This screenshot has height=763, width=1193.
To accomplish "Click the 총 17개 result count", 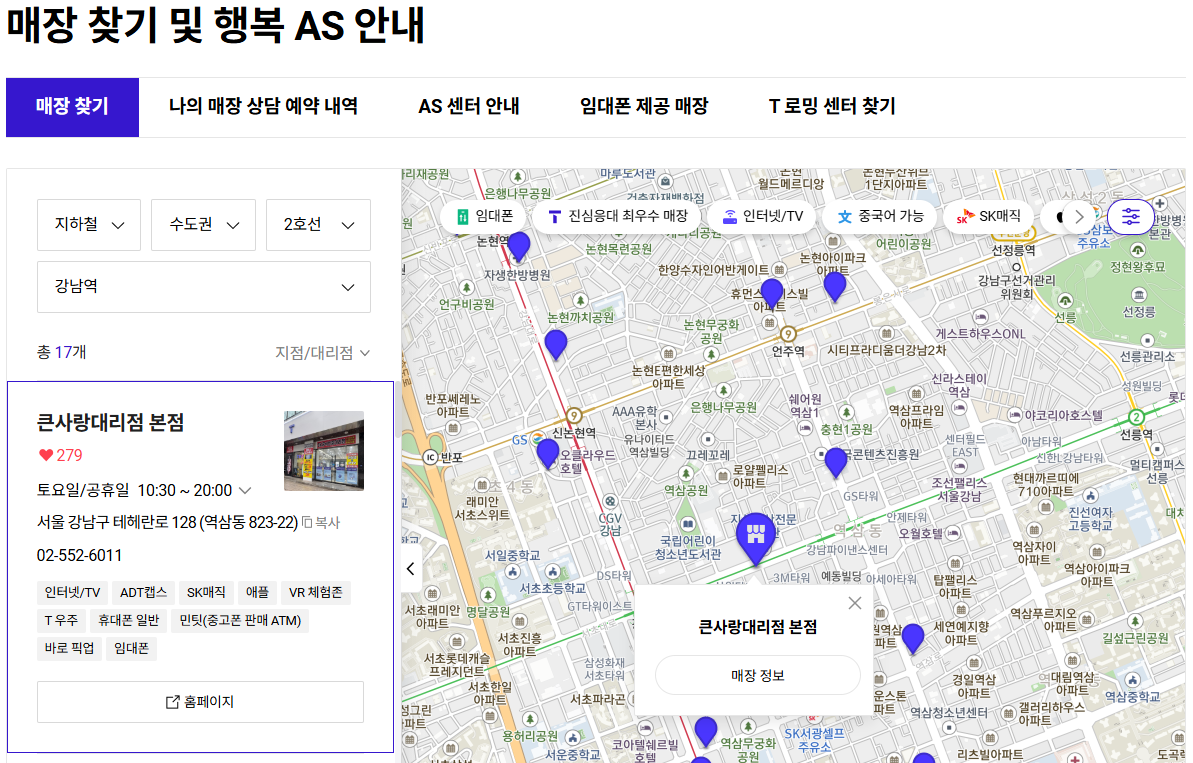I will coord(62,352).
